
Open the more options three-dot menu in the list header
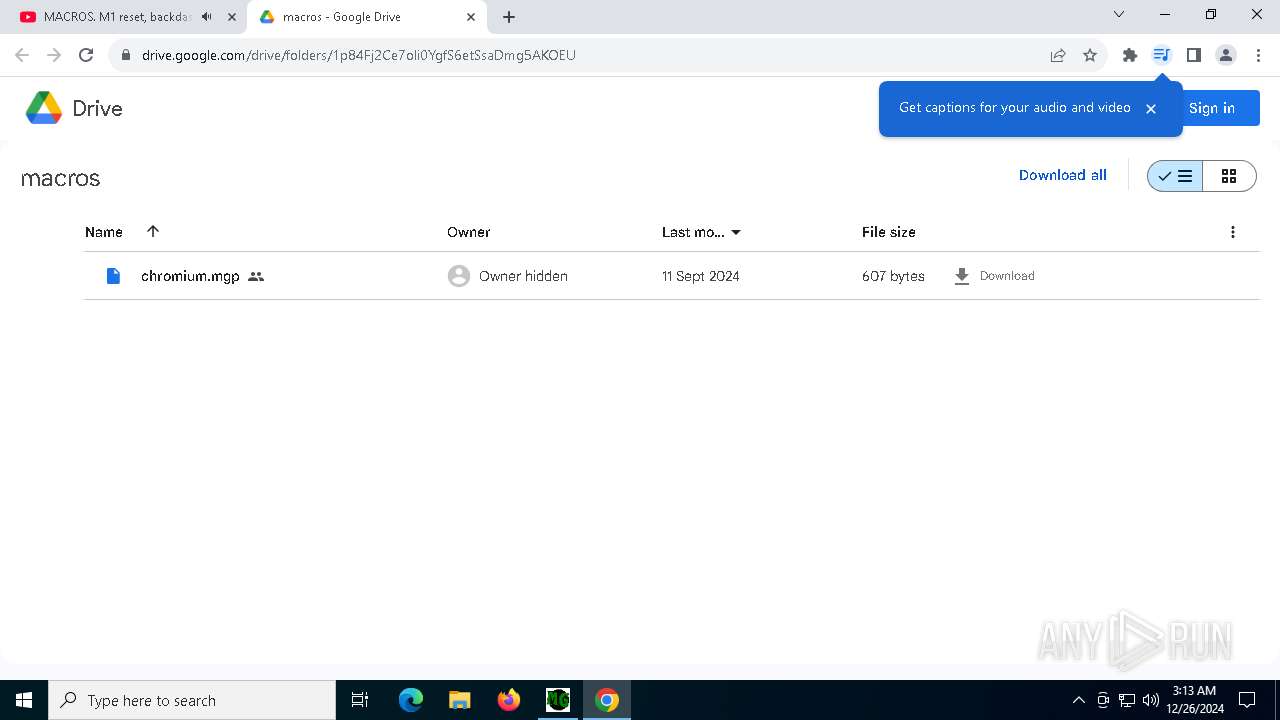pyautogui.click(x=1232, y=232)
